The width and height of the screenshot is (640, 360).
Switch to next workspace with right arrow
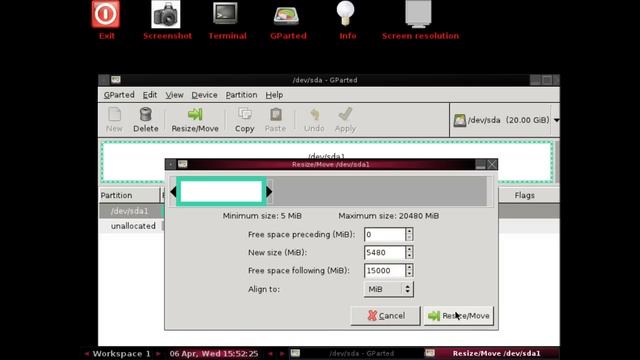158,353
